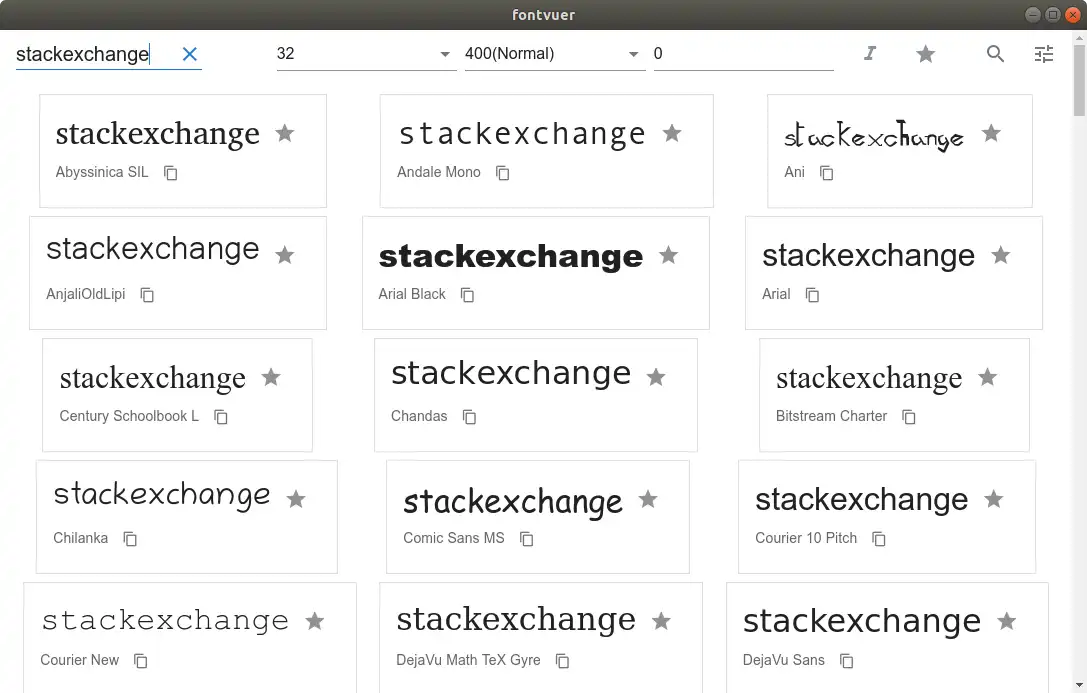Open the settings sliders icon
This screenshot has width=1087, height=693.
coord(1043,53)
